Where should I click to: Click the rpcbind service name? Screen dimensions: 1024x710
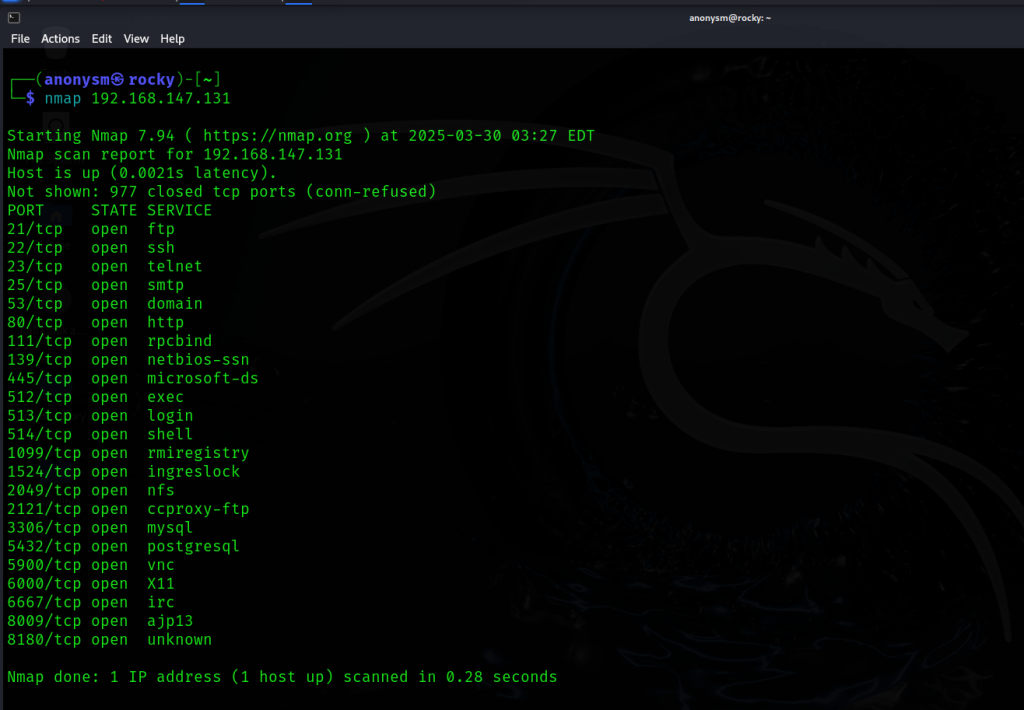click(x=180, y=341)
